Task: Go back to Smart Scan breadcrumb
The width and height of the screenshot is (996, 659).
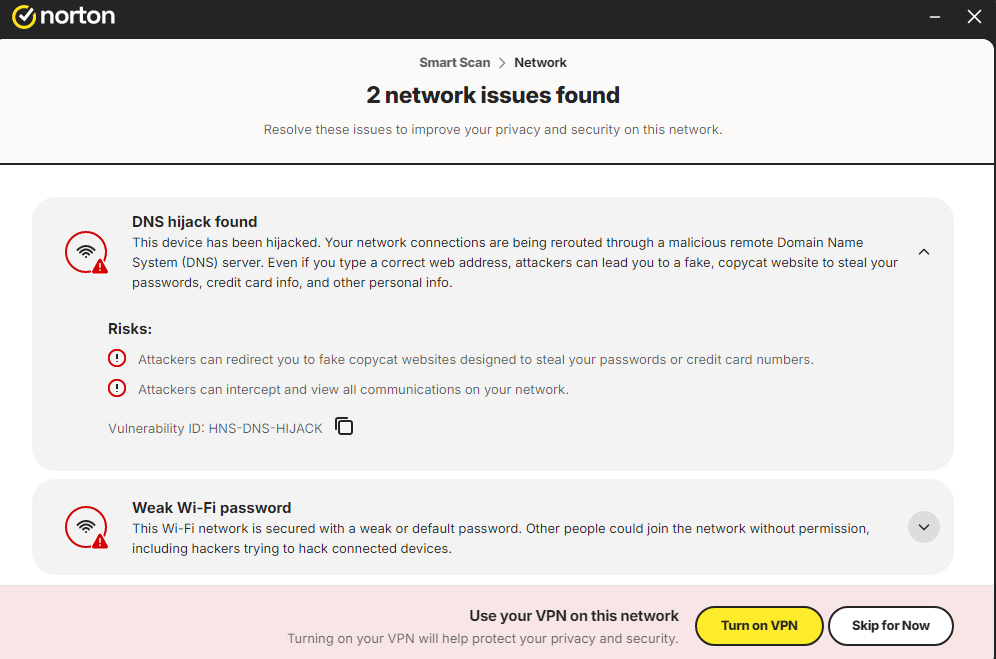Action: point(455,62)
